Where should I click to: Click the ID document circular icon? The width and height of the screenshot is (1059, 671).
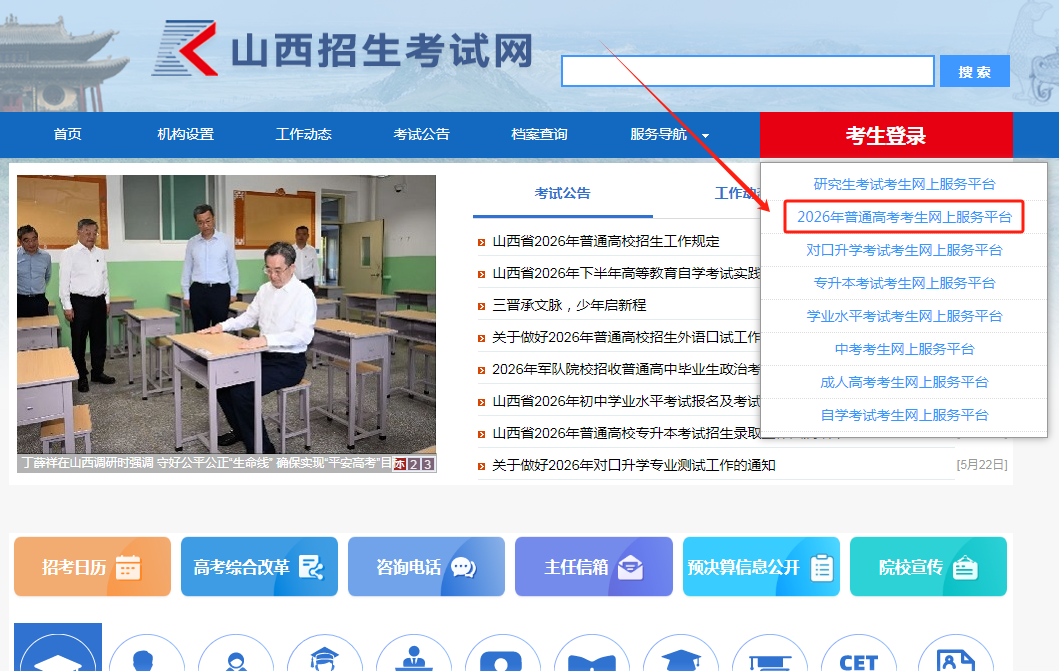tap(956, 653)
